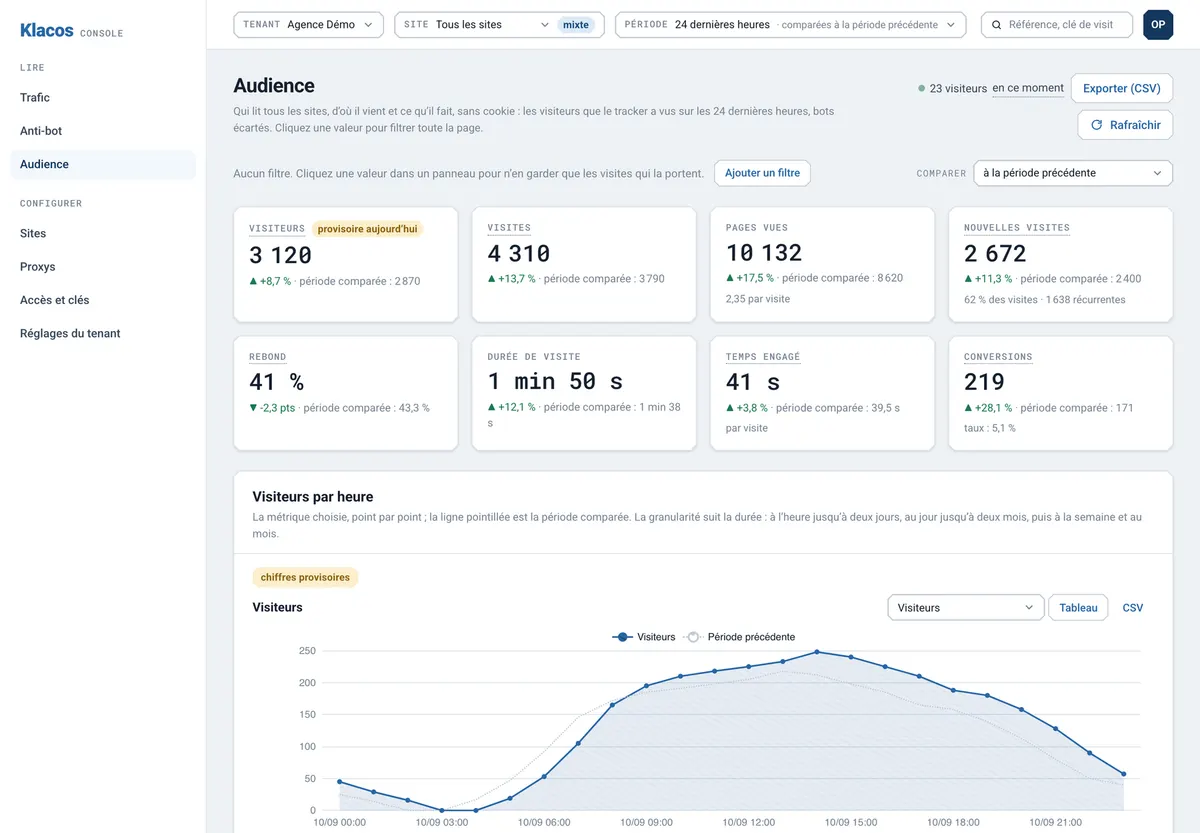1200x833 pixels.
Task: Open the Site Tous les sites dropdown
Action: click(499, 25)
